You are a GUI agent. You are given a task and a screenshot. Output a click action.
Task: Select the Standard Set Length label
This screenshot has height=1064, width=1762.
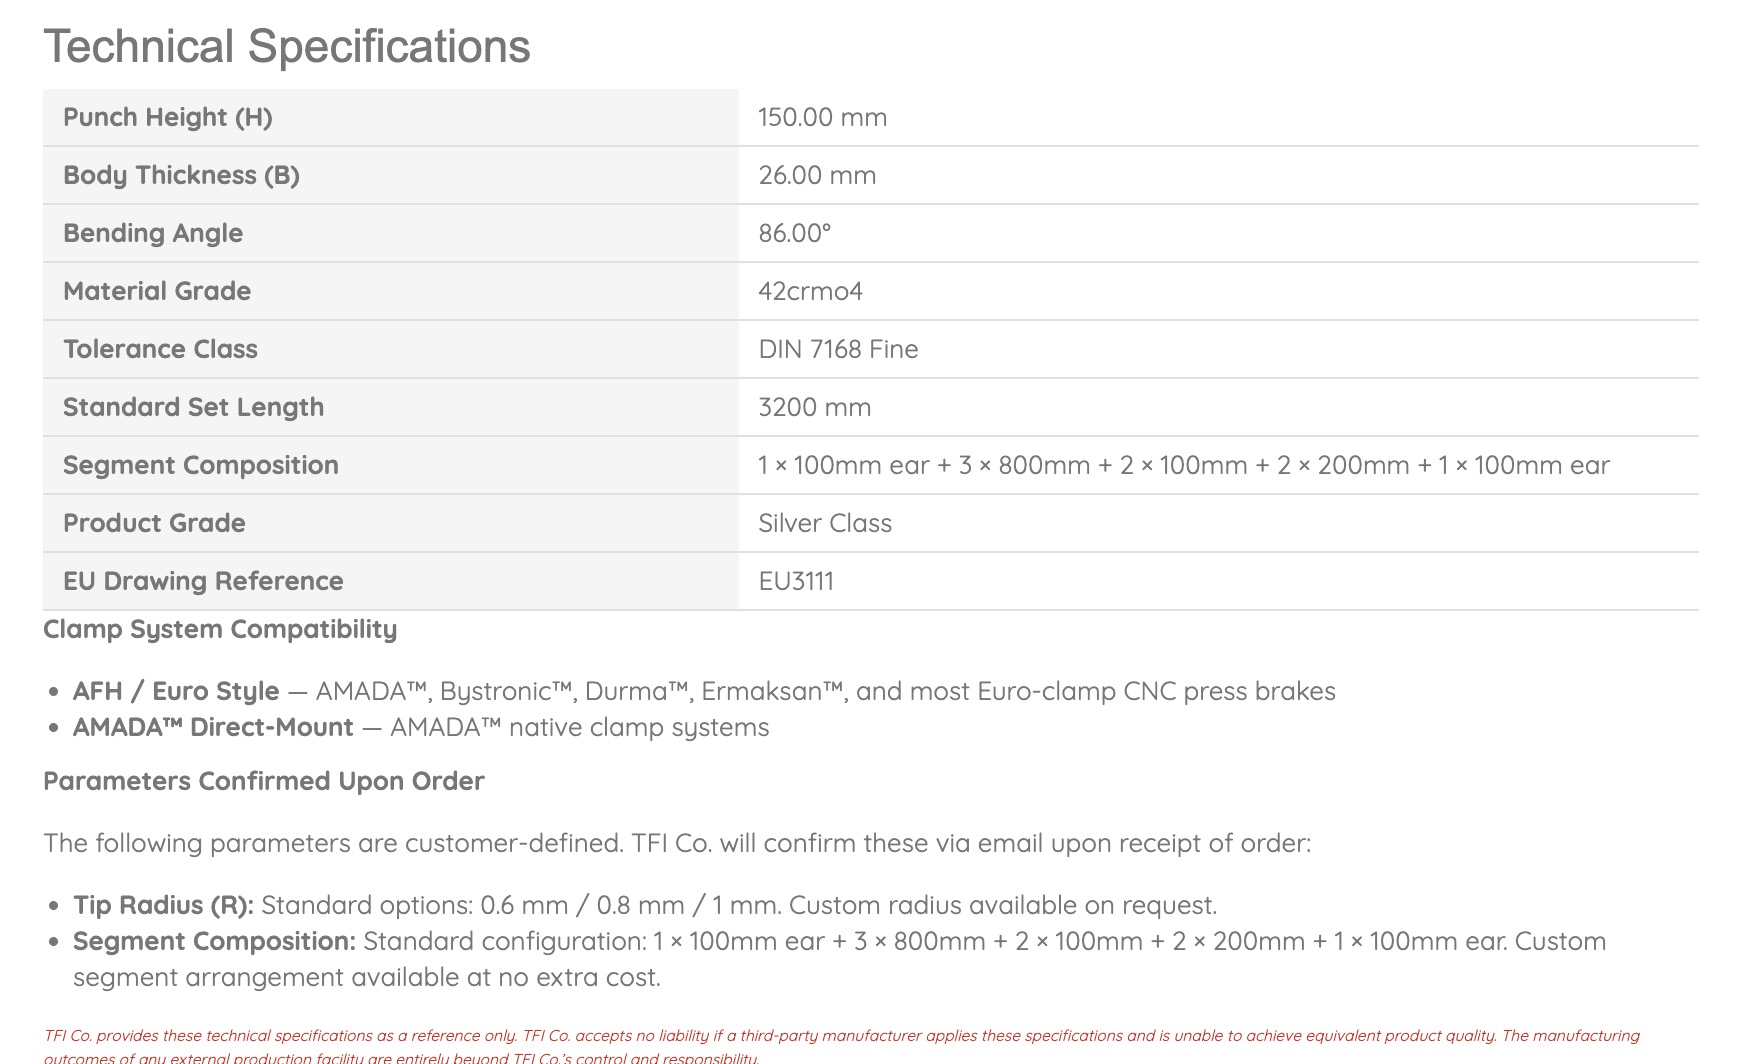(x=193, y=407)
